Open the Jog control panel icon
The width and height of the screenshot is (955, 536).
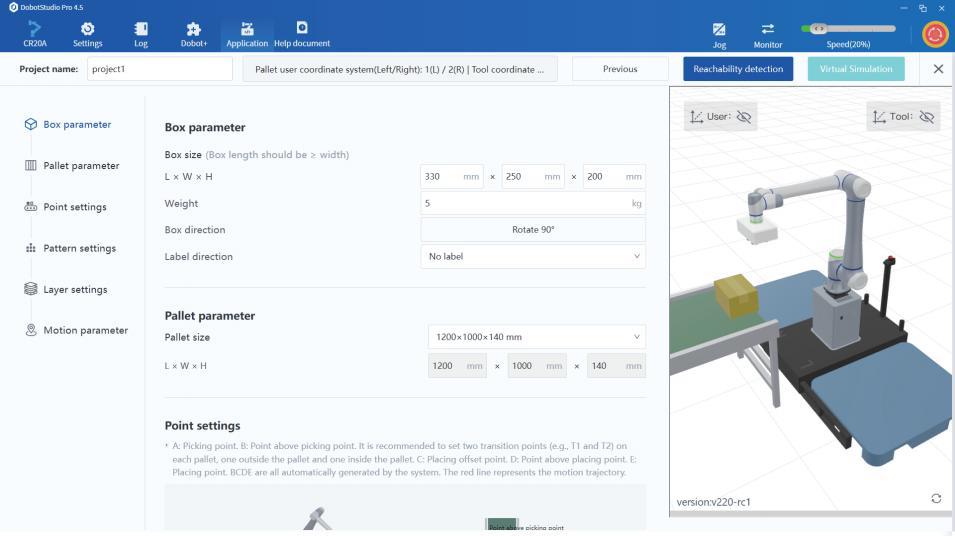pos(719,30)
